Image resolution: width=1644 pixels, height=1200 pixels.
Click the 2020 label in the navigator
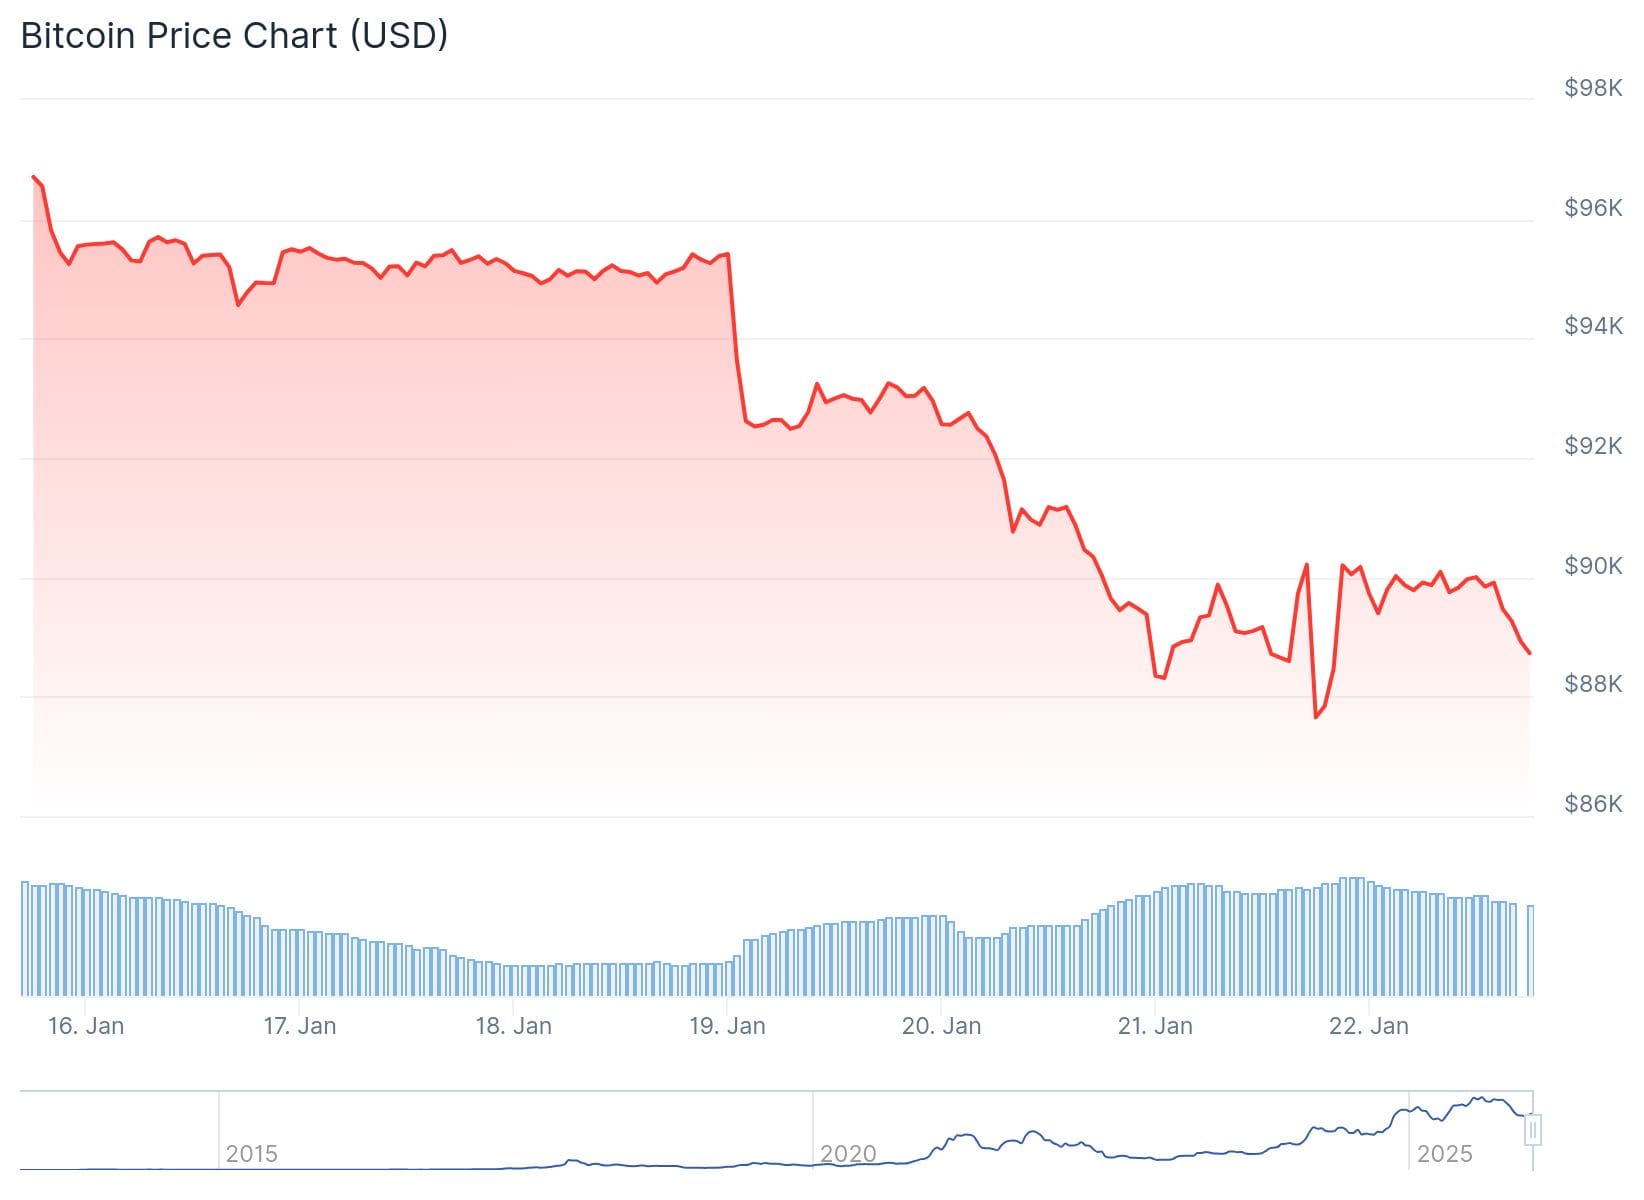click(x=847, y=1154)
